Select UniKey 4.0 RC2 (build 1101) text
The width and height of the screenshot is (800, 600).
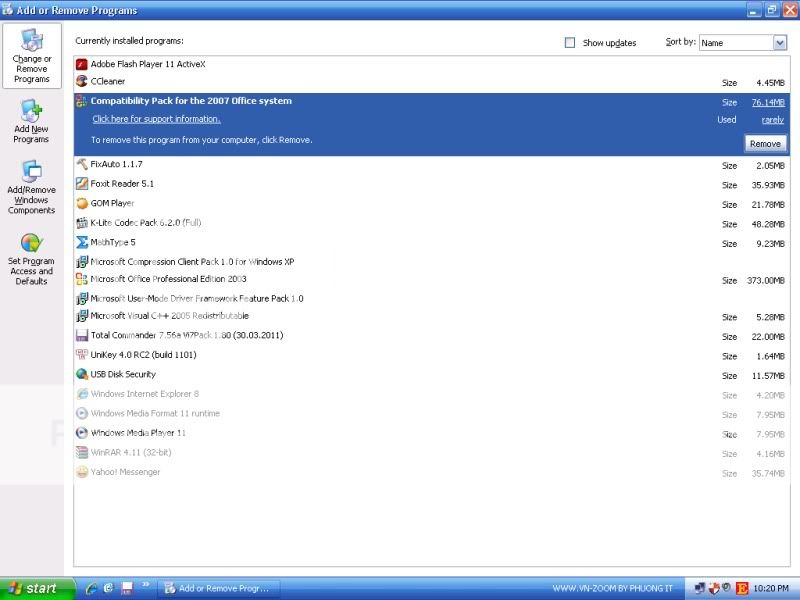pyautogui.click(x=143, y=355)
